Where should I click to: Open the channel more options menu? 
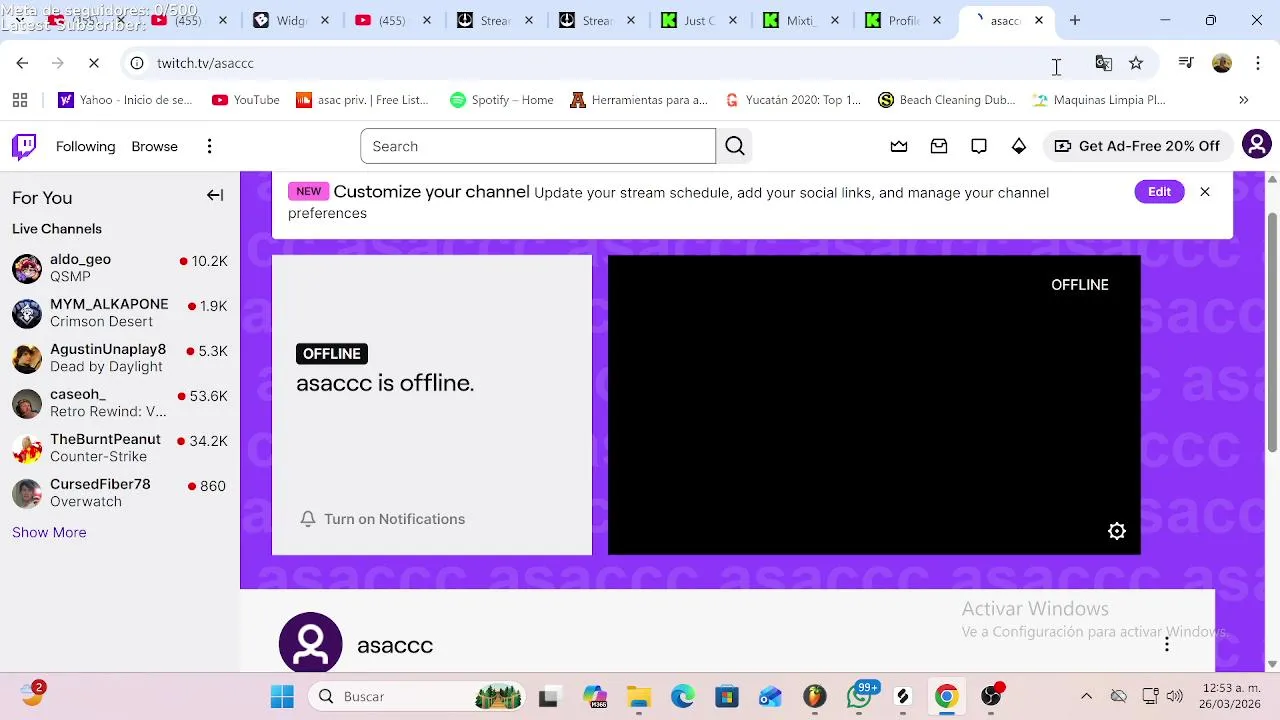[x=1166, y=645]
